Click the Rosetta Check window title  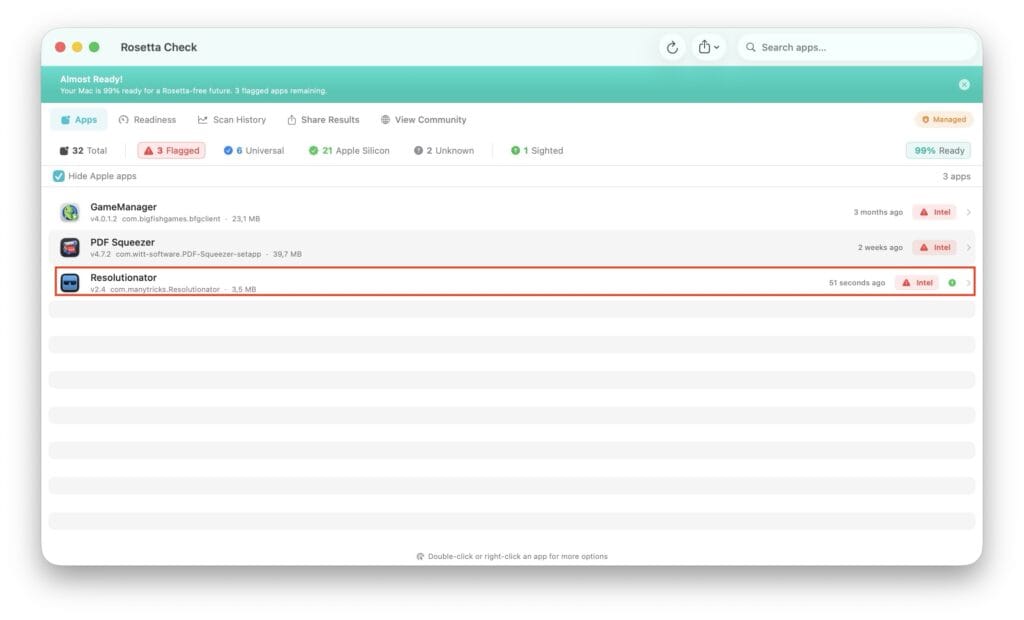pos(159,47)
